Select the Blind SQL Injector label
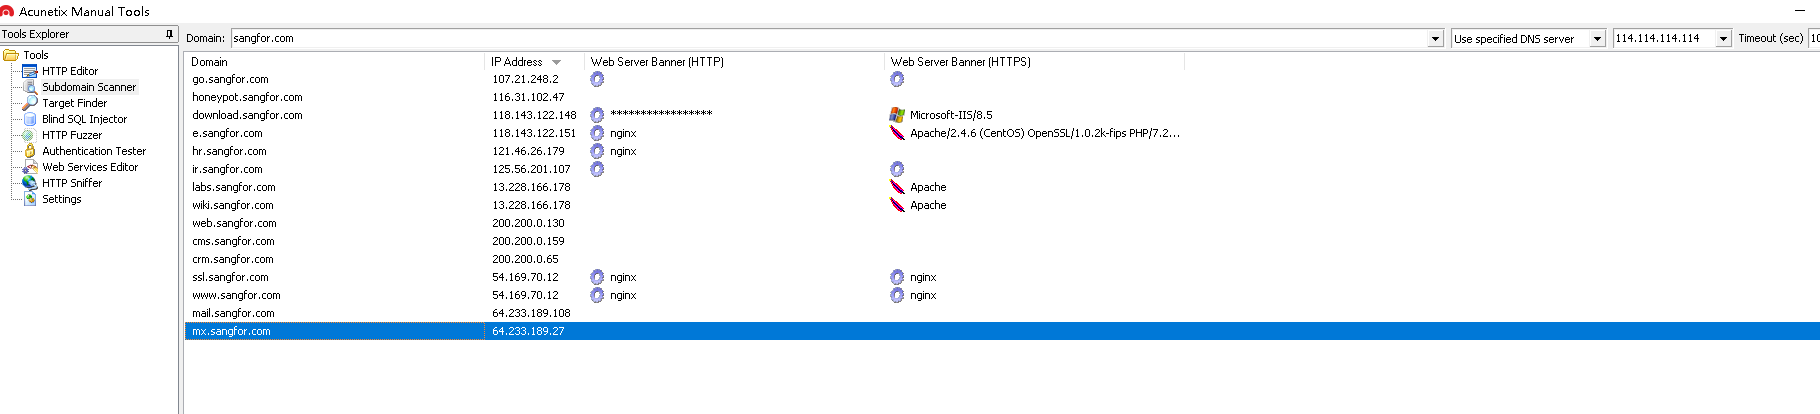 point(84,119)
